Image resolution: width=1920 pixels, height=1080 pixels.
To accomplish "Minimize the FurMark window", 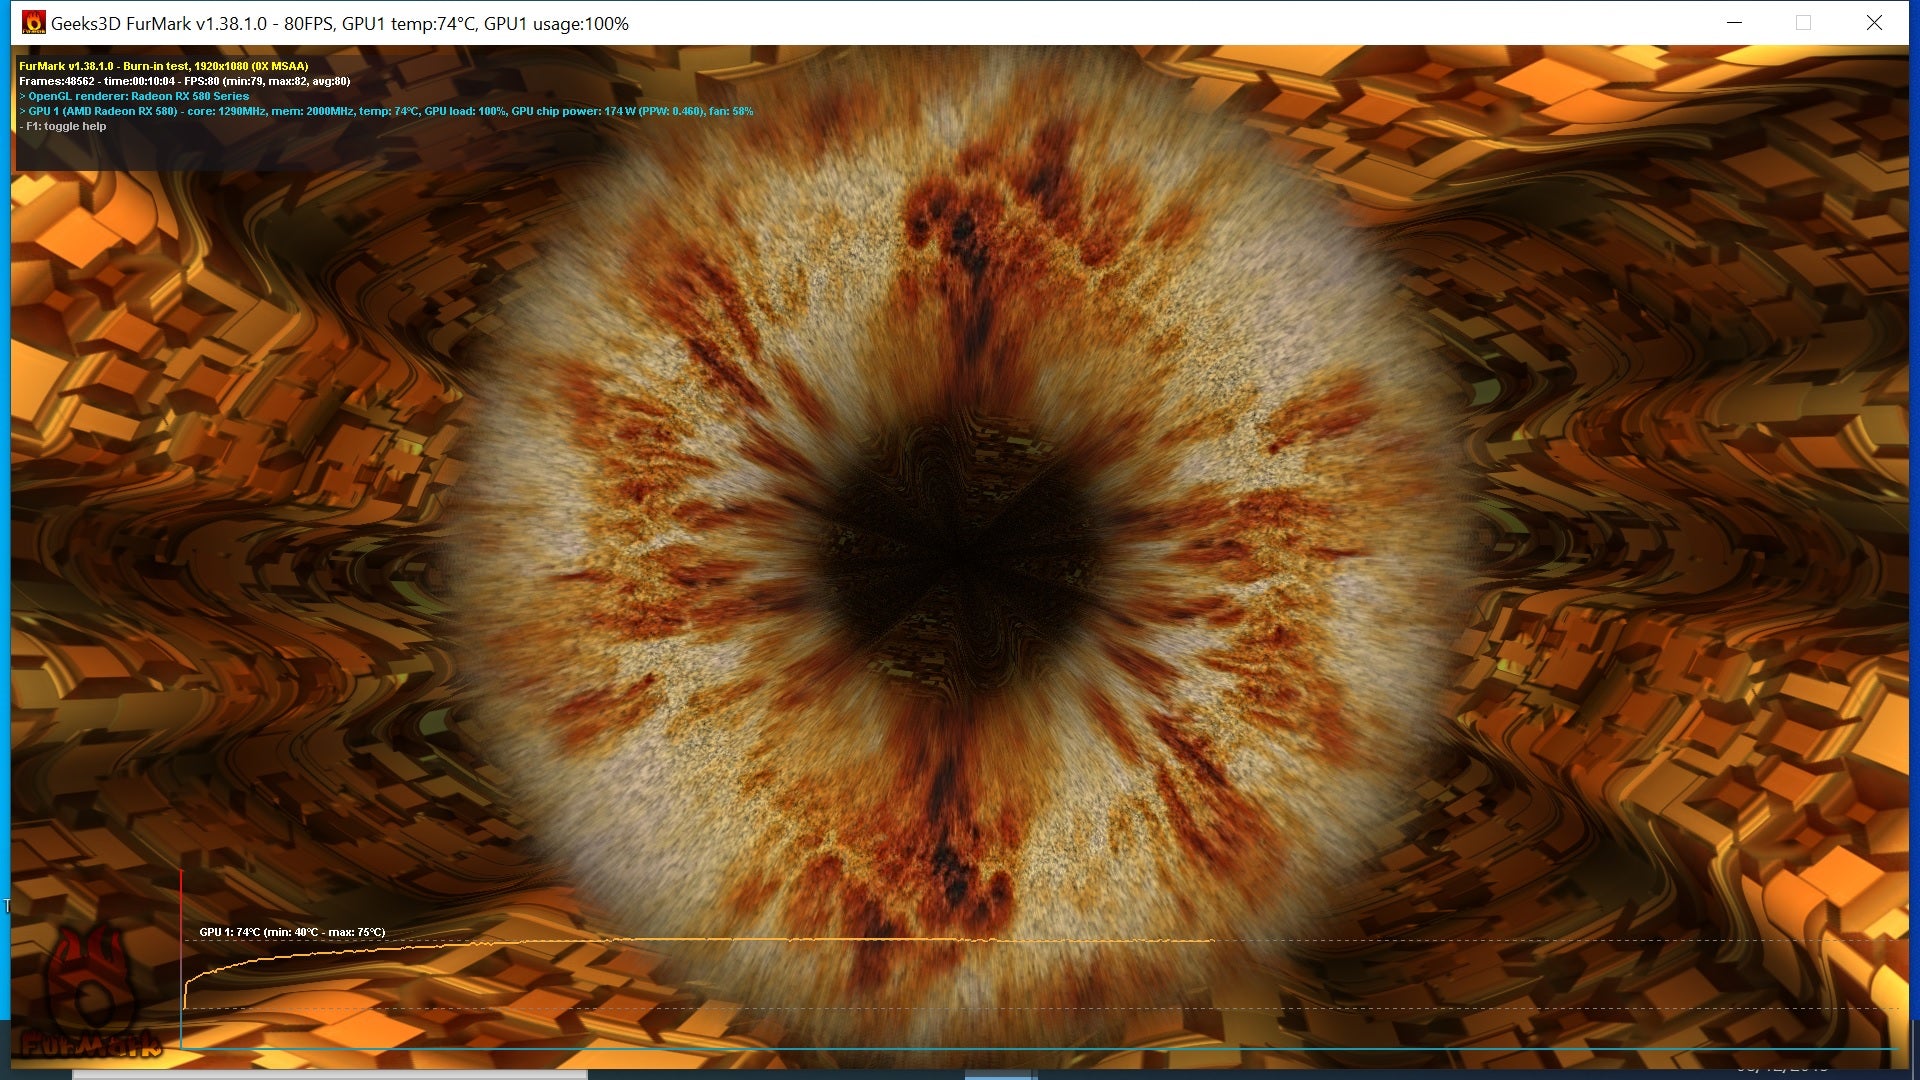I will pos(1735,22).
